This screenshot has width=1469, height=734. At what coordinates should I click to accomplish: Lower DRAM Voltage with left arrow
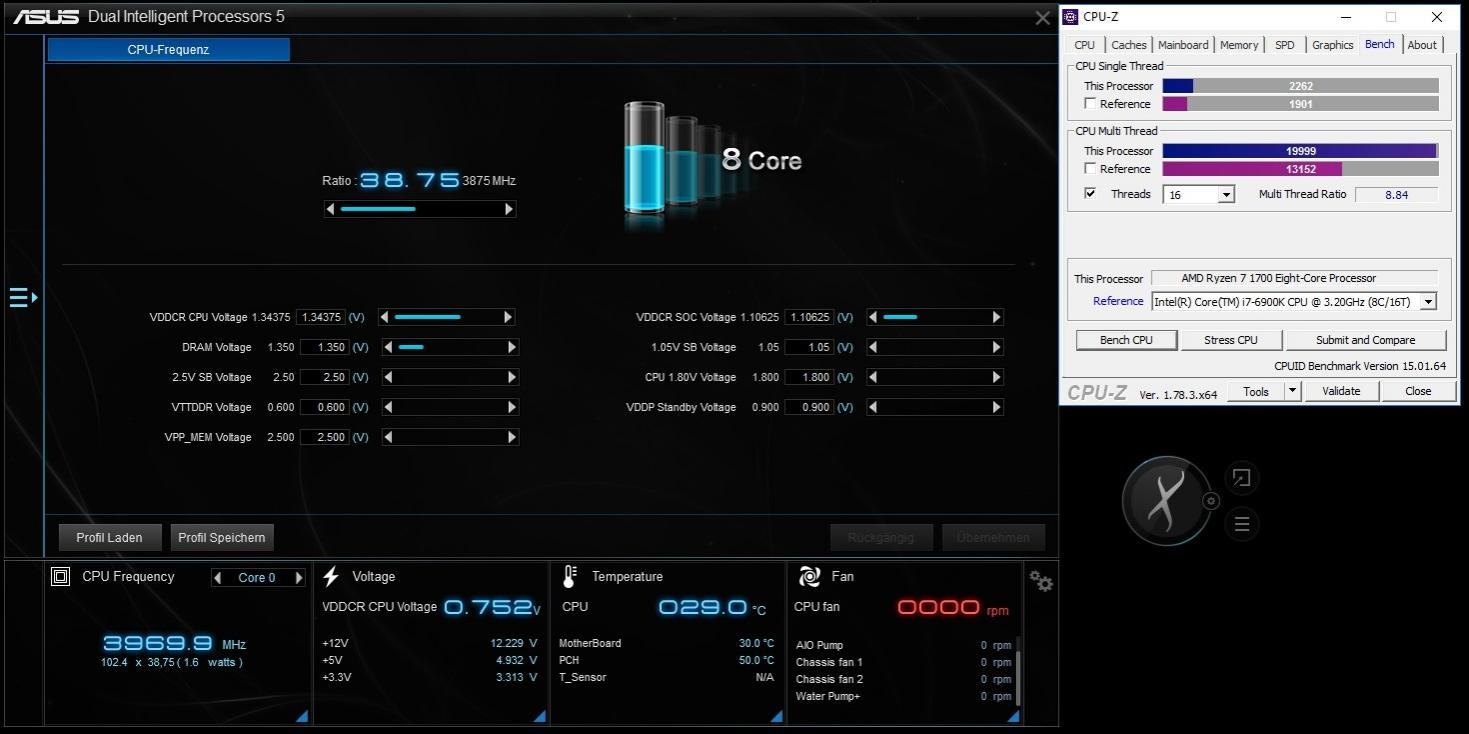(388, 347)
